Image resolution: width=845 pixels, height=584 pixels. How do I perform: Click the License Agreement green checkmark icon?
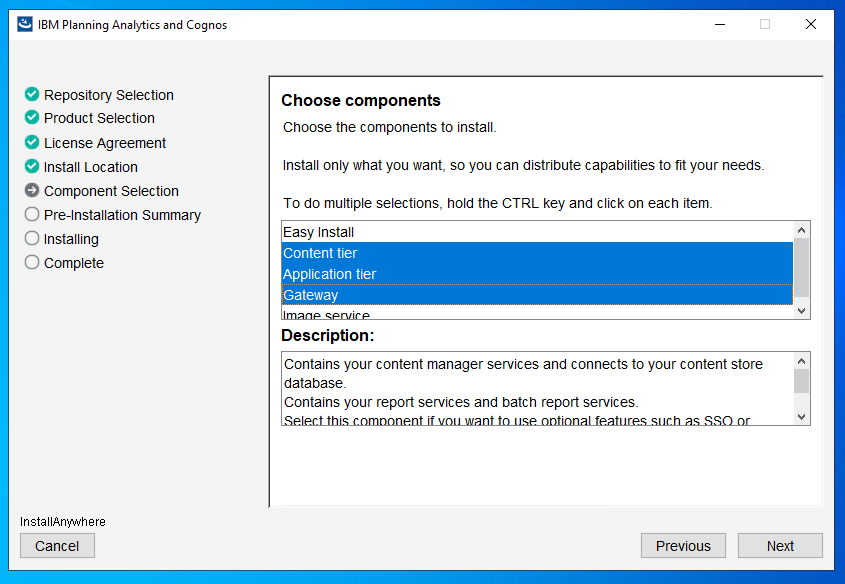[32, 142]
